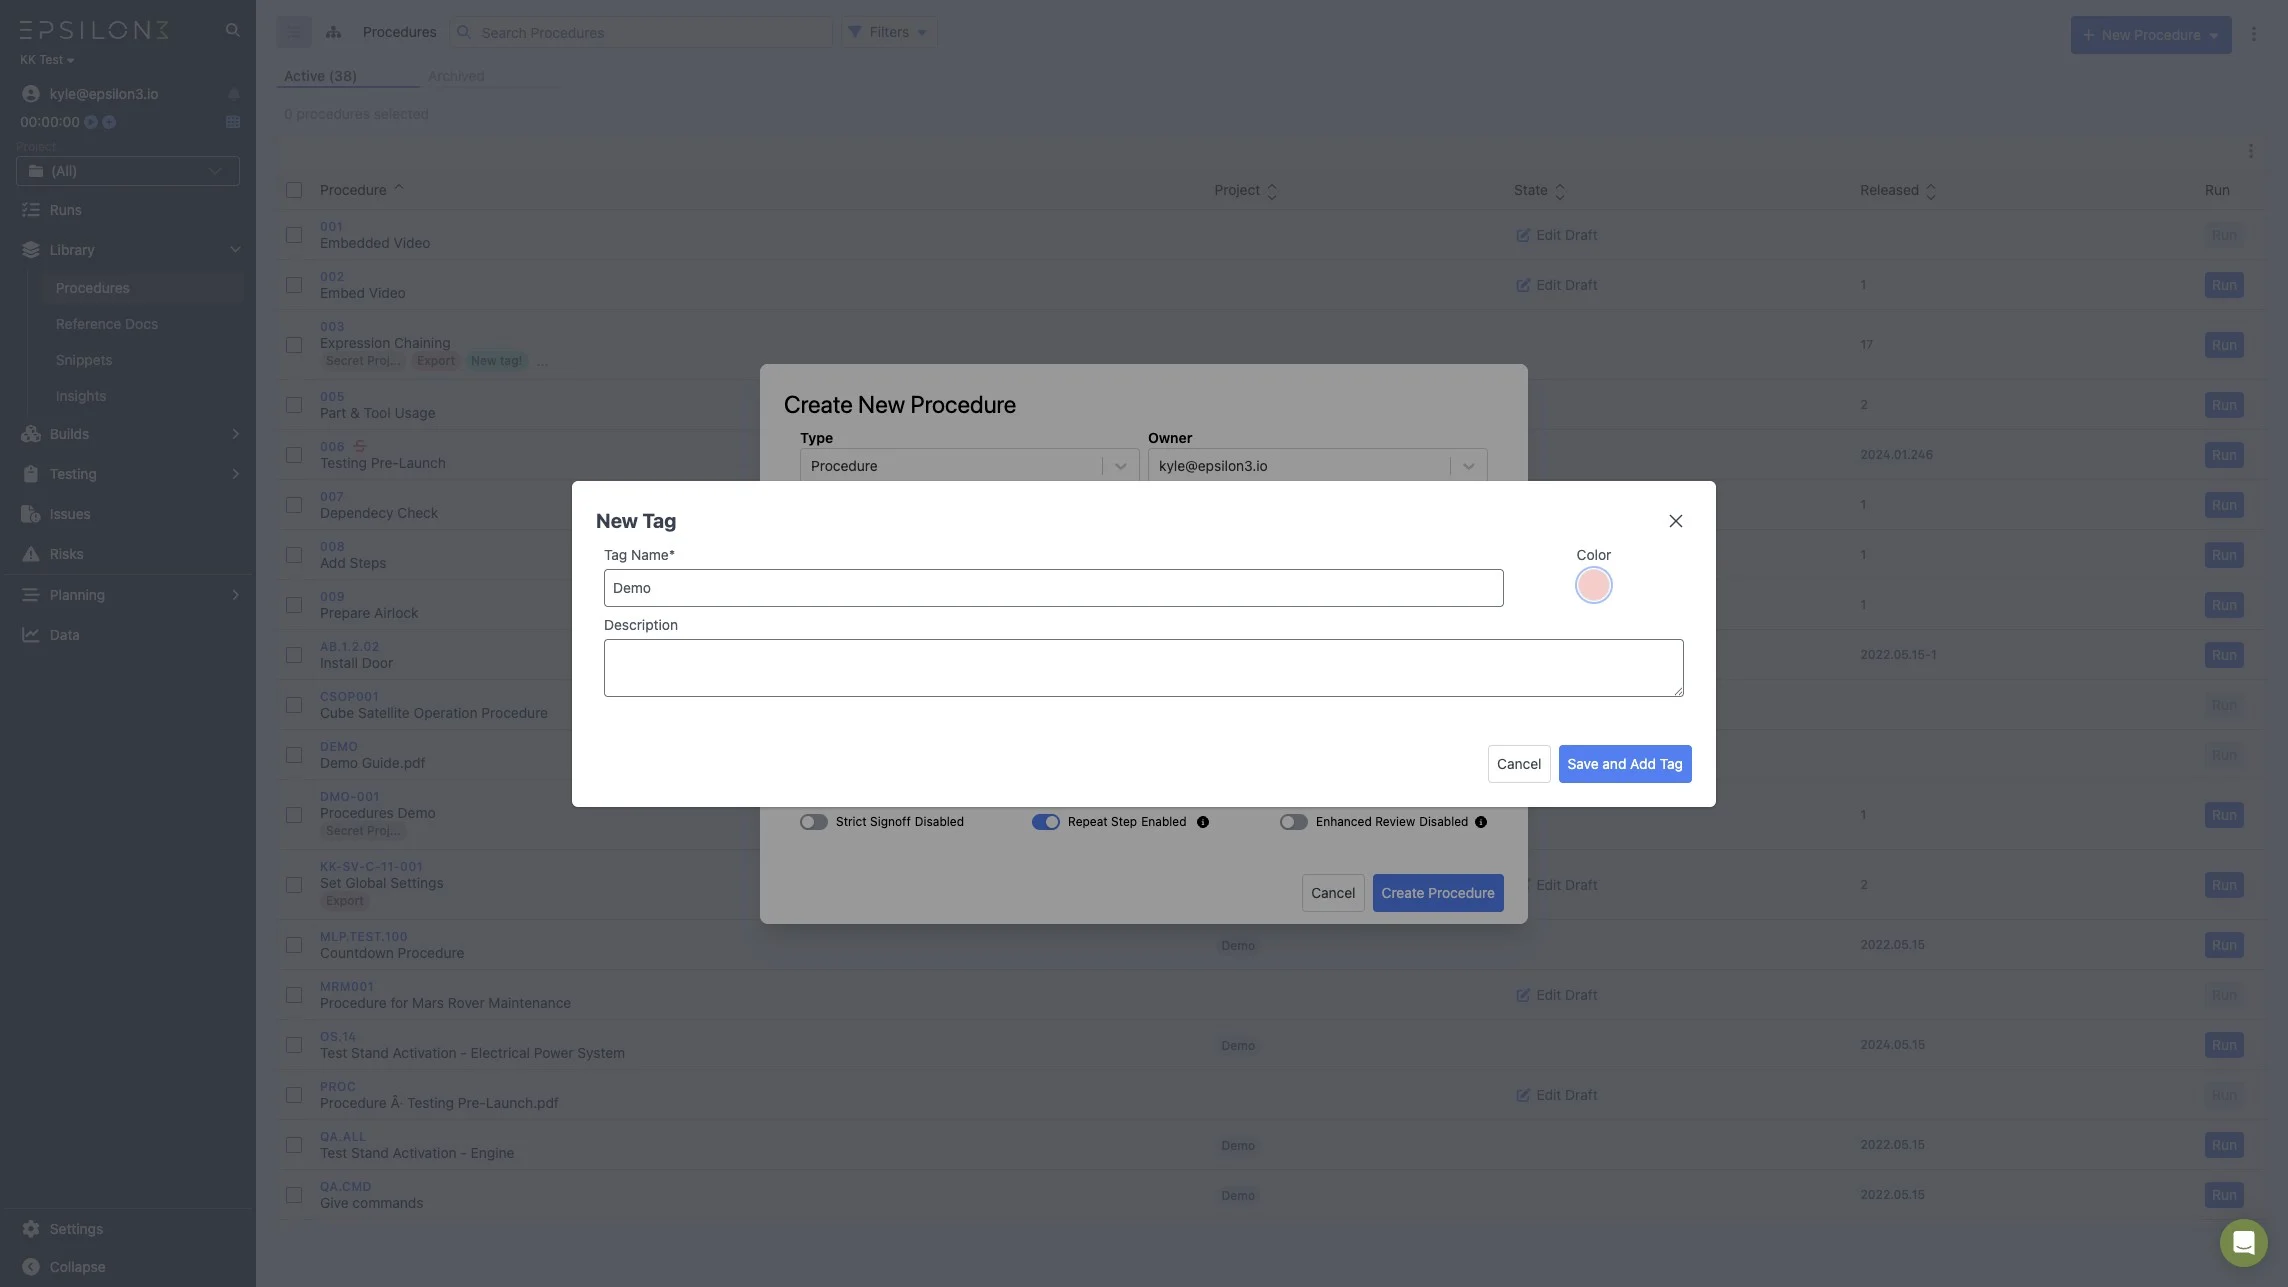
Task: Click New Procedure button
Action: click(2150, 35)
